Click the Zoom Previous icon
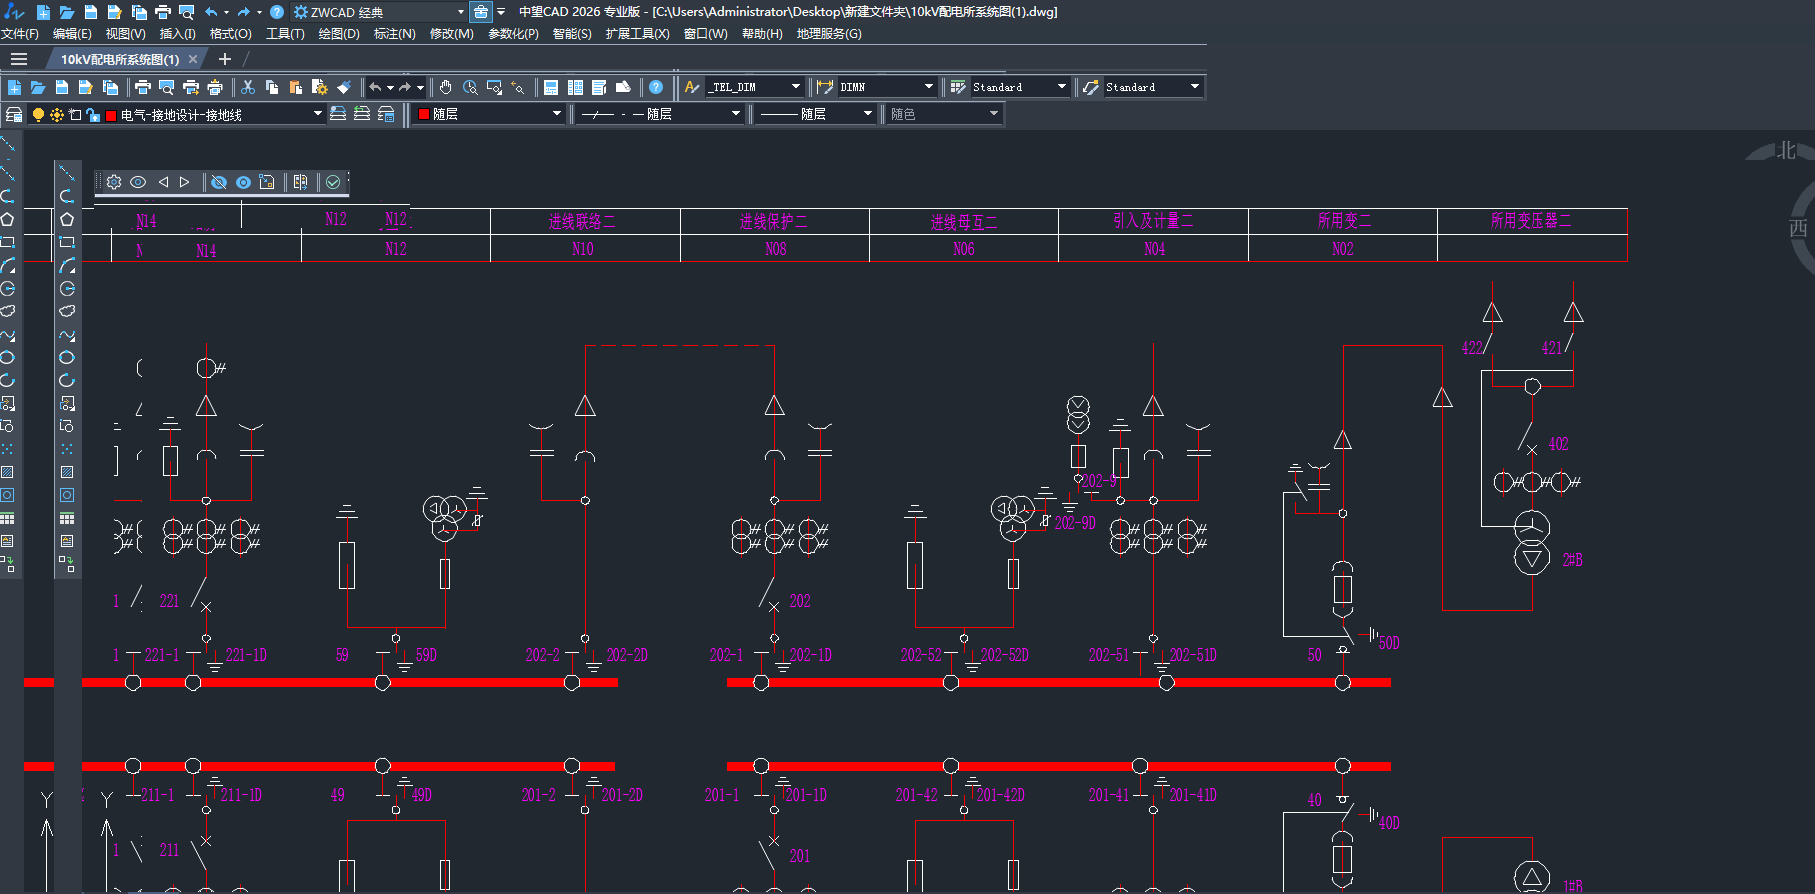 click(x=518, y=87)
